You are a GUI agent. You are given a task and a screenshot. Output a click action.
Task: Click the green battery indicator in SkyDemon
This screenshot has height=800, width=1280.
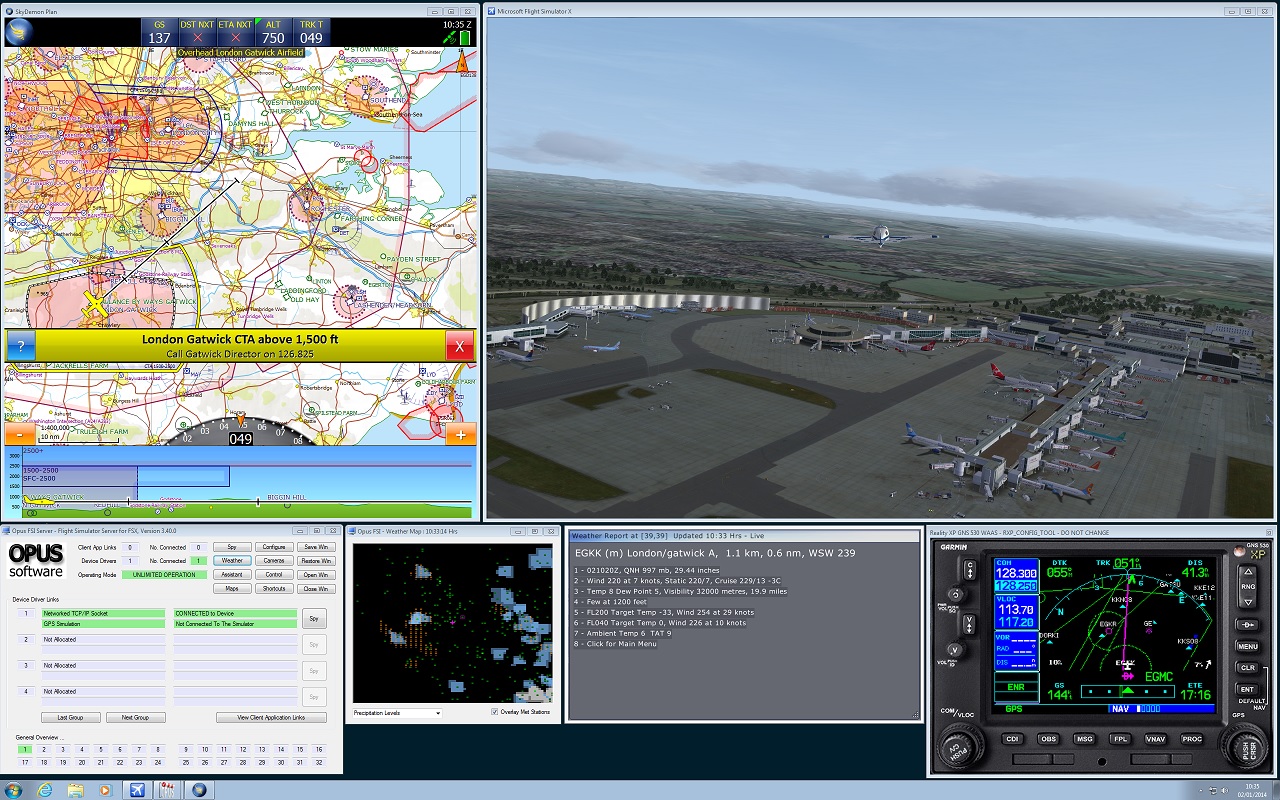click(465, 38)
